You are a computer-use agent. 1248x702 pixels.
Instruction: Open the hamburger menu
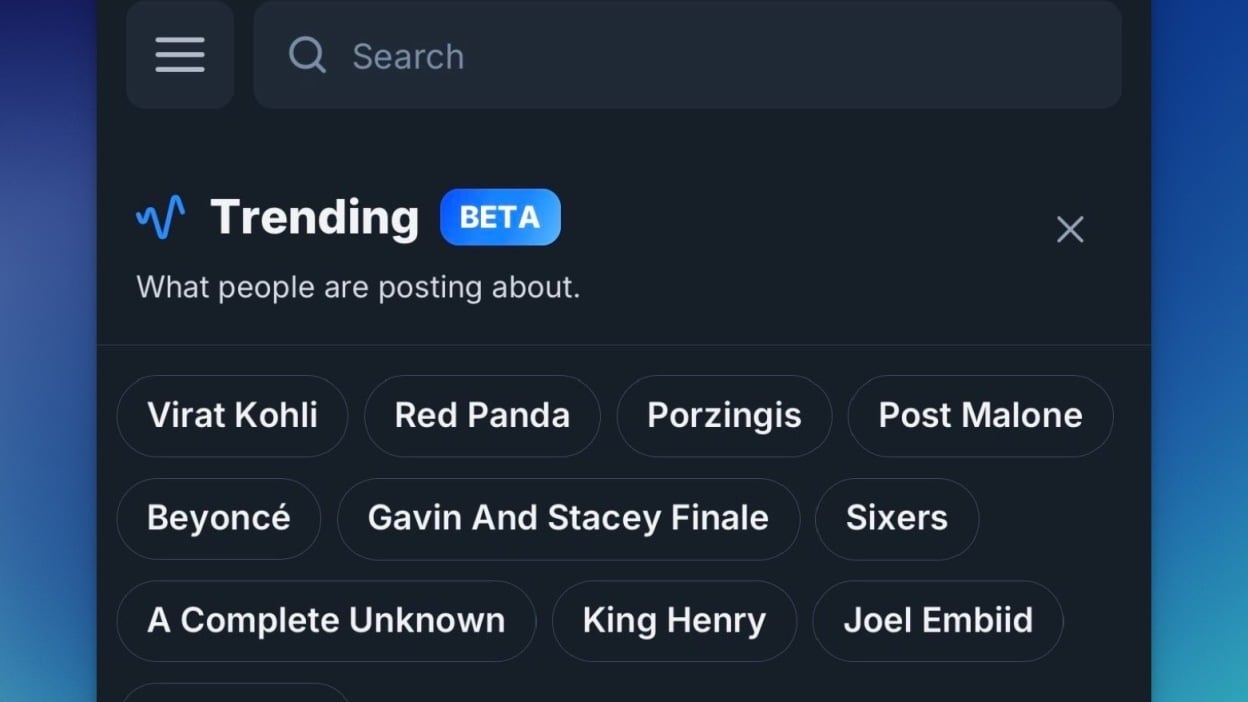click(x=180, y=55)
